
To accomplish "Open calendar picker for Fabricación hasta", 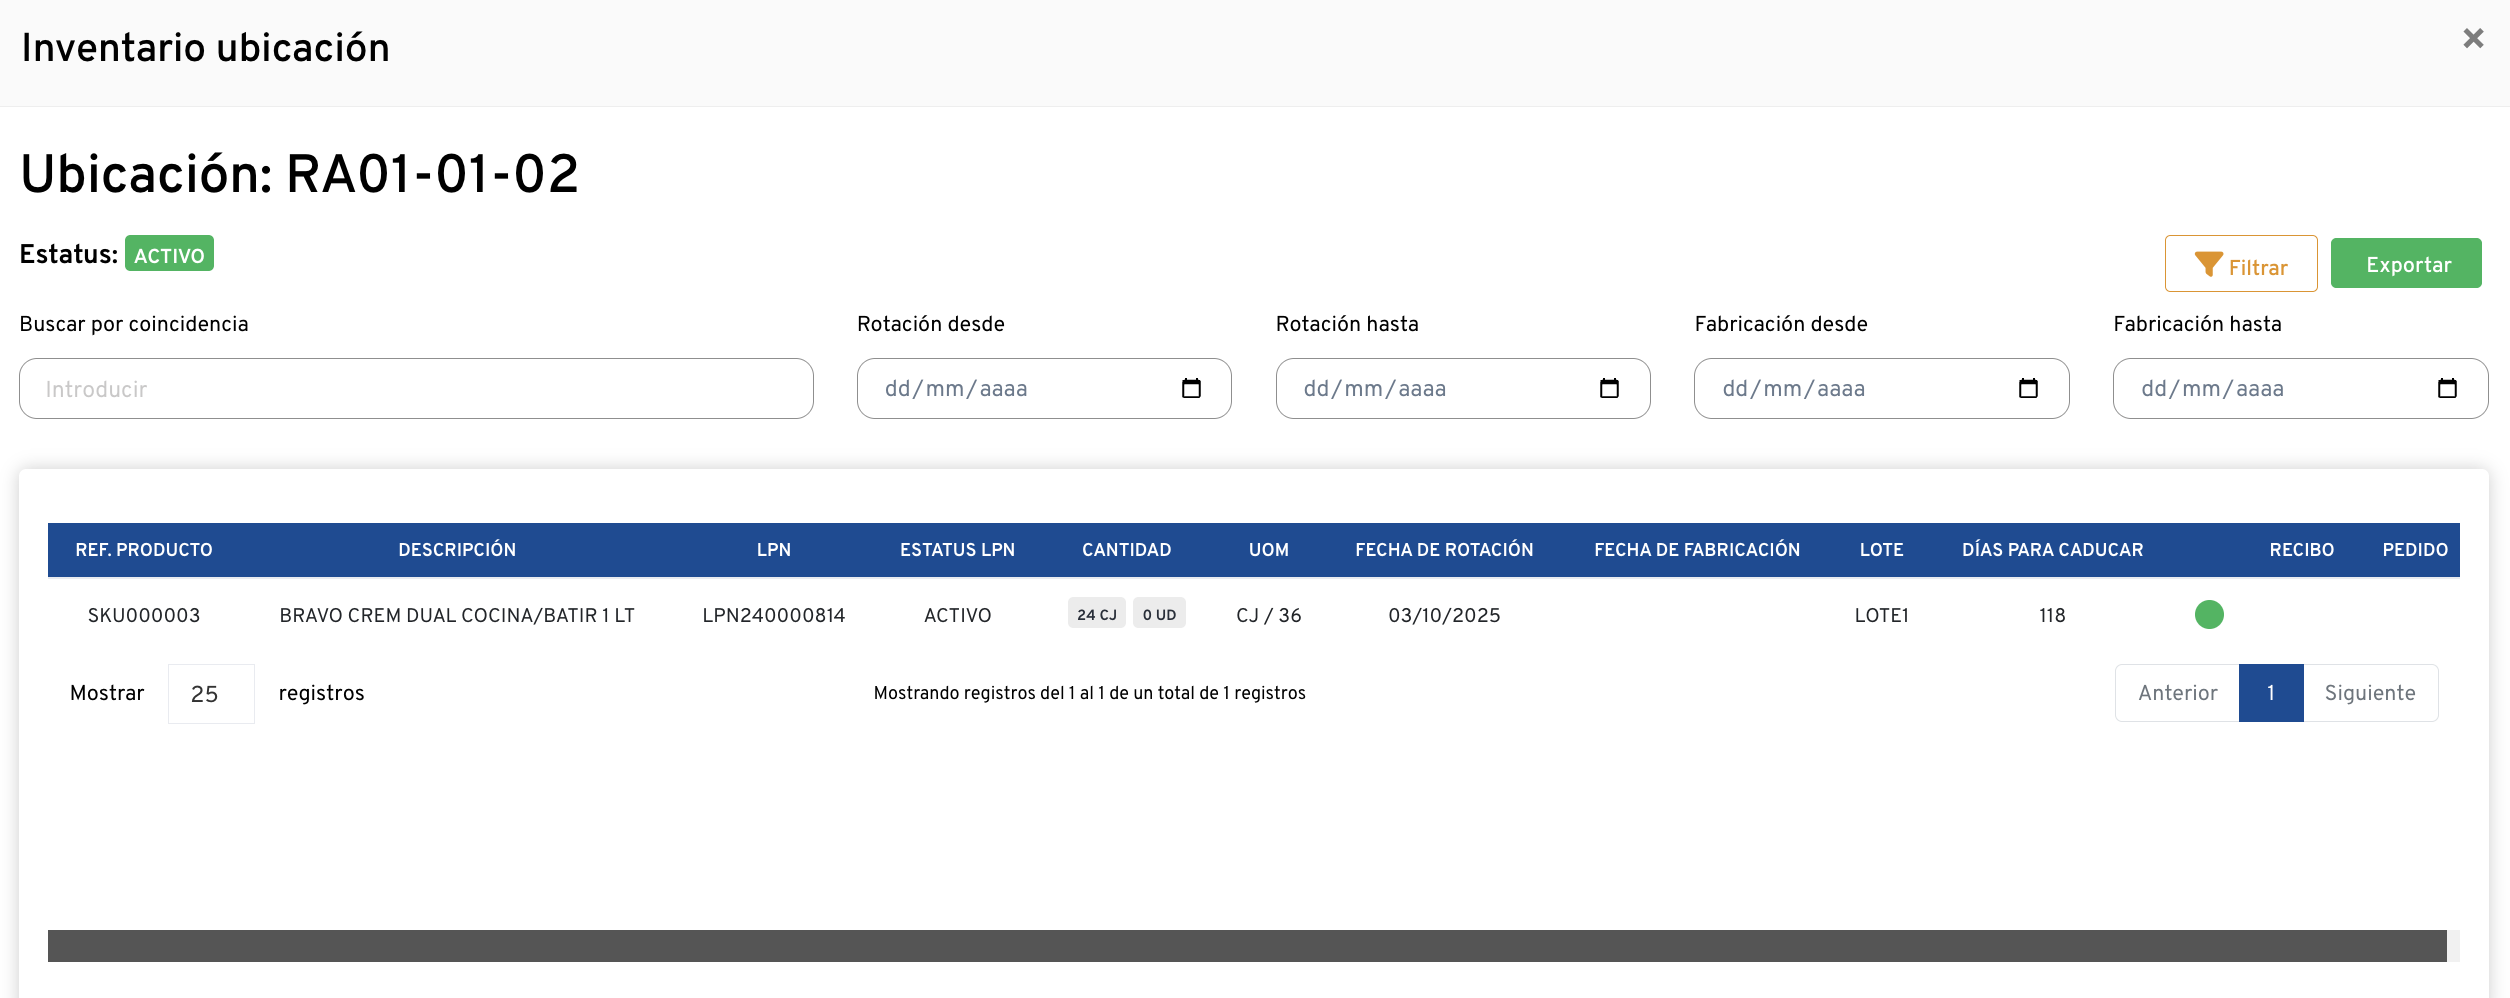I will pyautogui.click(x=2446, y=388).
